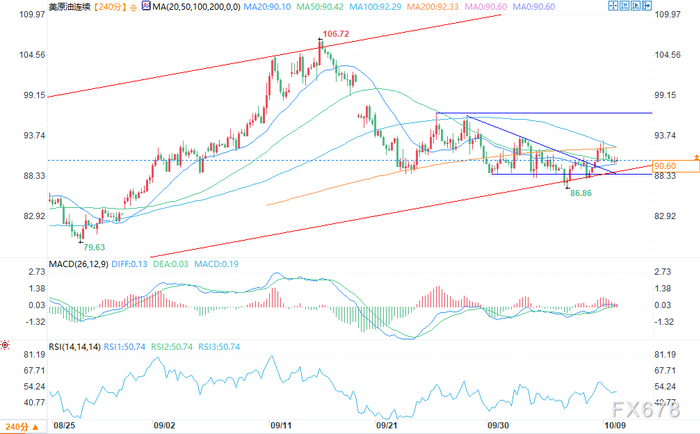This screenshot has width=700, height=434.
Task: Select the RSI(14,14,14) indicator label
Action: click(75, 346)
